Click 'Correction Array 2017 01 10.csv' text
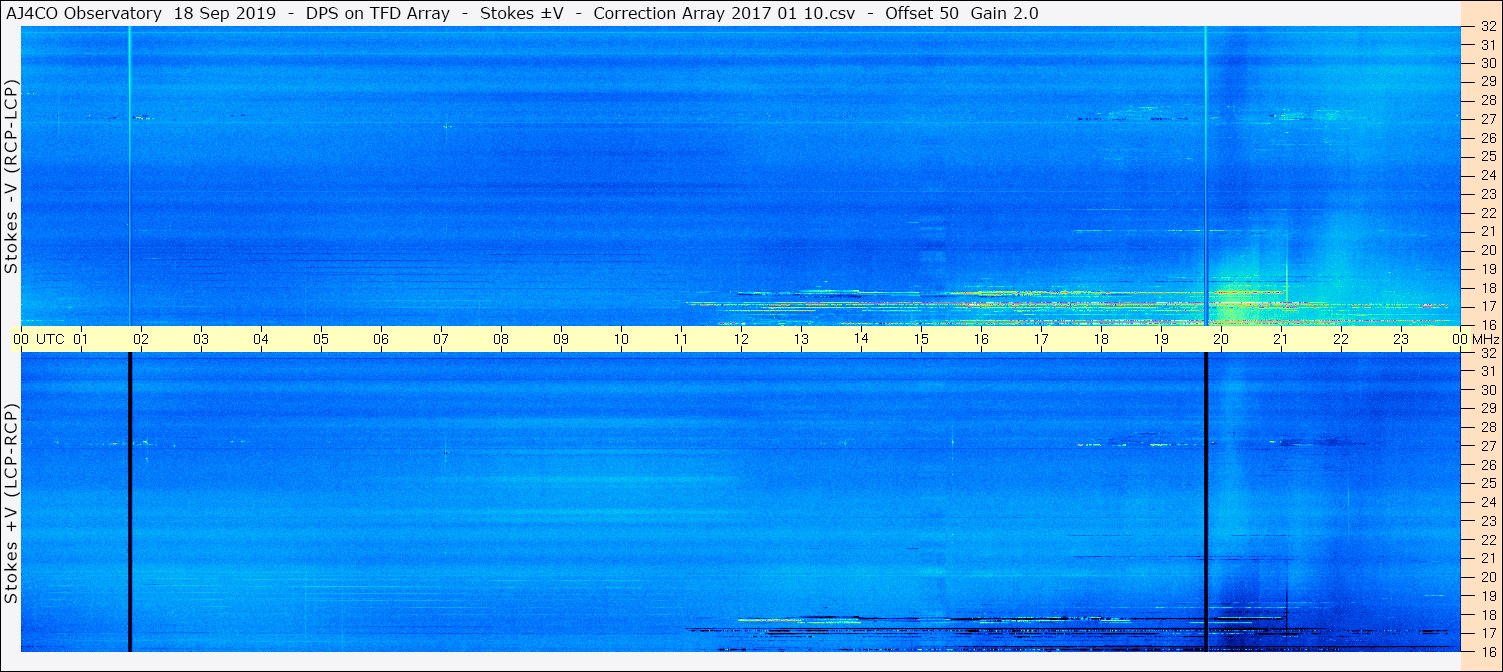 (724, 13)
